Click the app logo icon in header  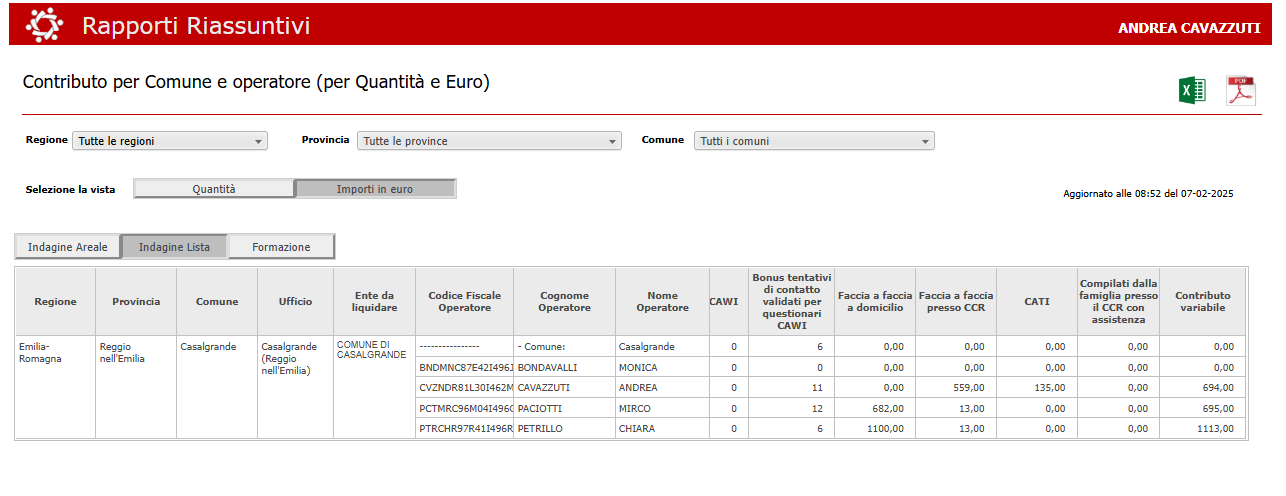43,25
